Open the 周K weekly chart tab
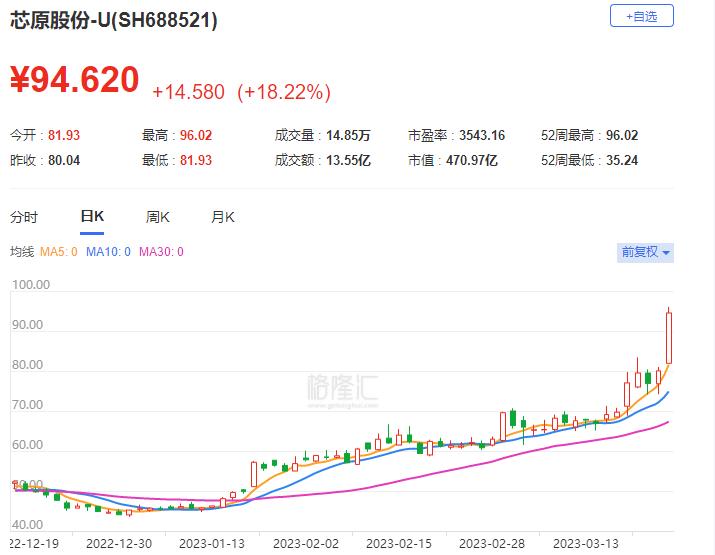 157,217
